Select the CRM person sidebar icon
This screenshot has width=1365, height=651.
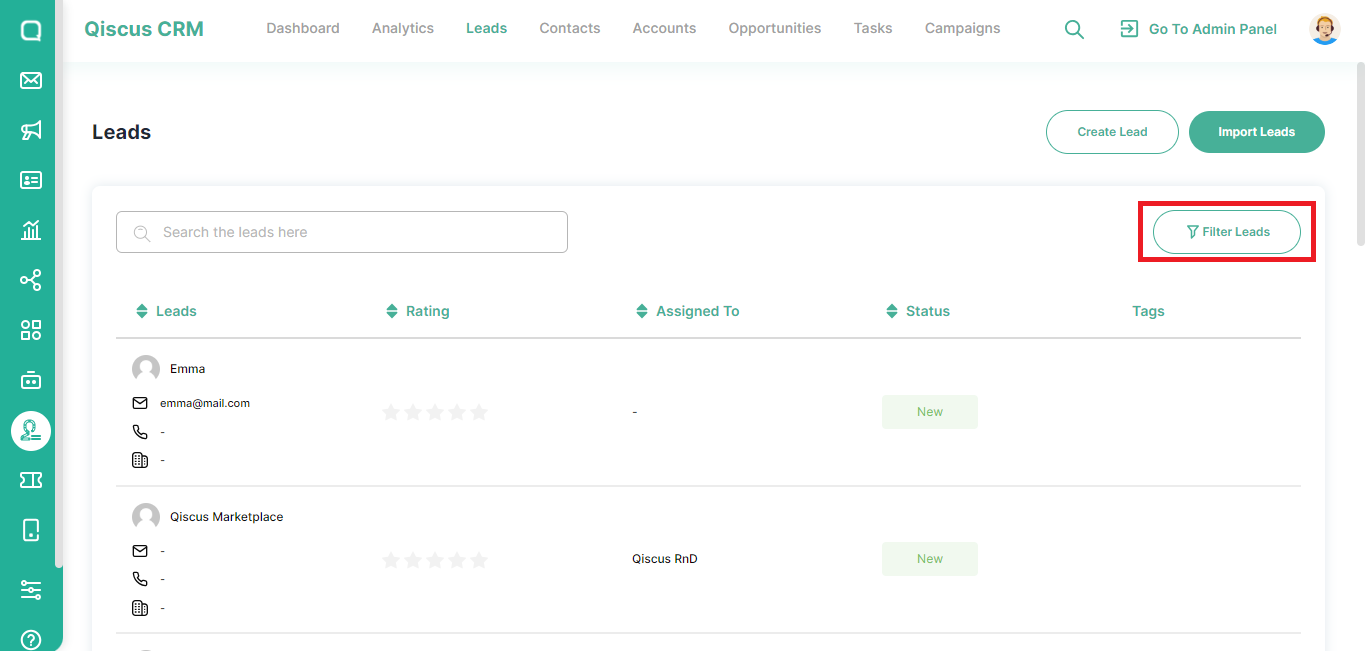pyautogui.click(x=31, y=431)
